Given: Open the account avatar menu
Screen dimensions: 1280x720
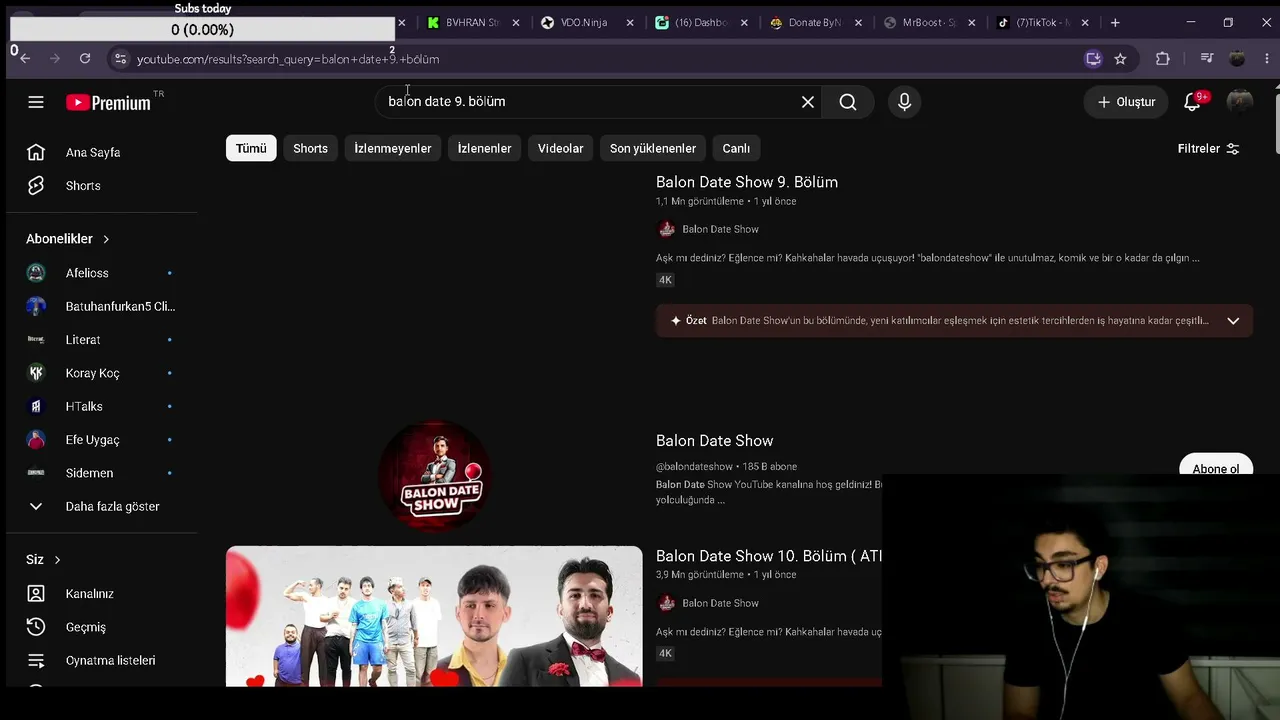Looking at the screenshot, I should [1240, 102].
